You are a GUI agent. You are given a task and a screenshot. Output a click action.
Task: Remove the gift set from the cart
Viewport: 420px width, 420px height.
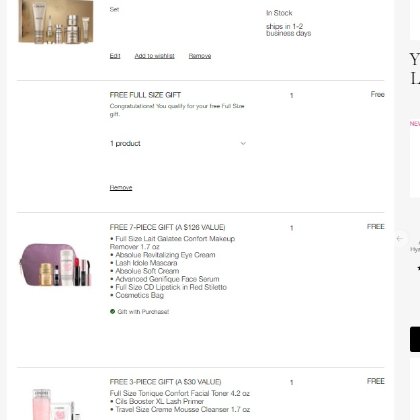coord(200,56)
